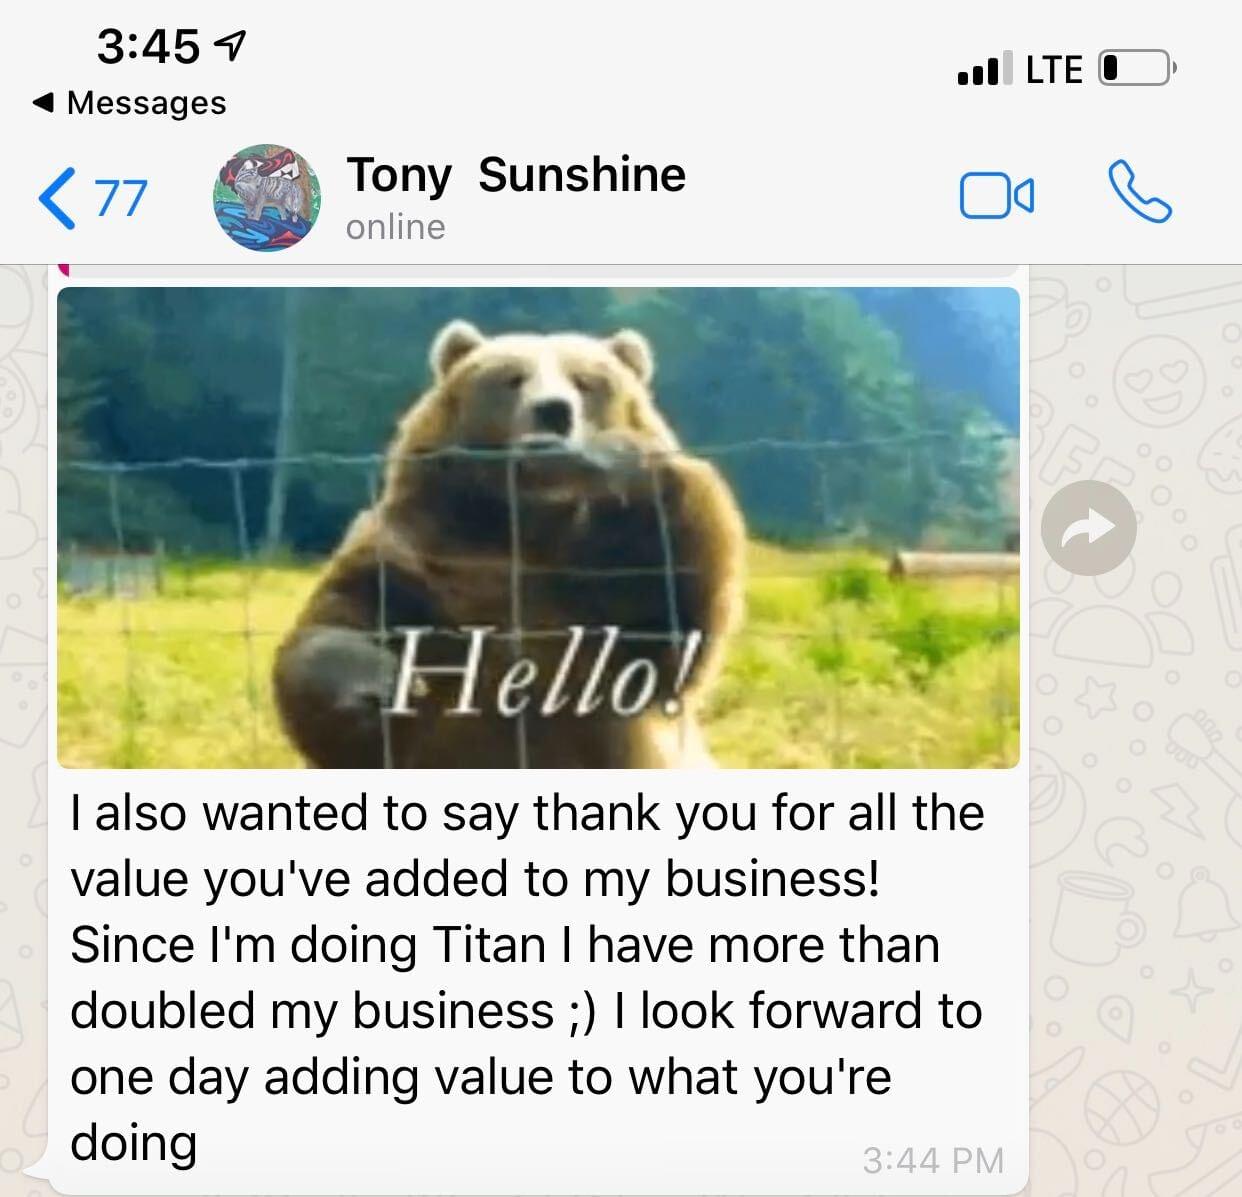Image resolution: width=1242 pixels, height=1197 pixels.
Task: Tap the location arrow beside the clock
Action: click(x=231, y=45)
